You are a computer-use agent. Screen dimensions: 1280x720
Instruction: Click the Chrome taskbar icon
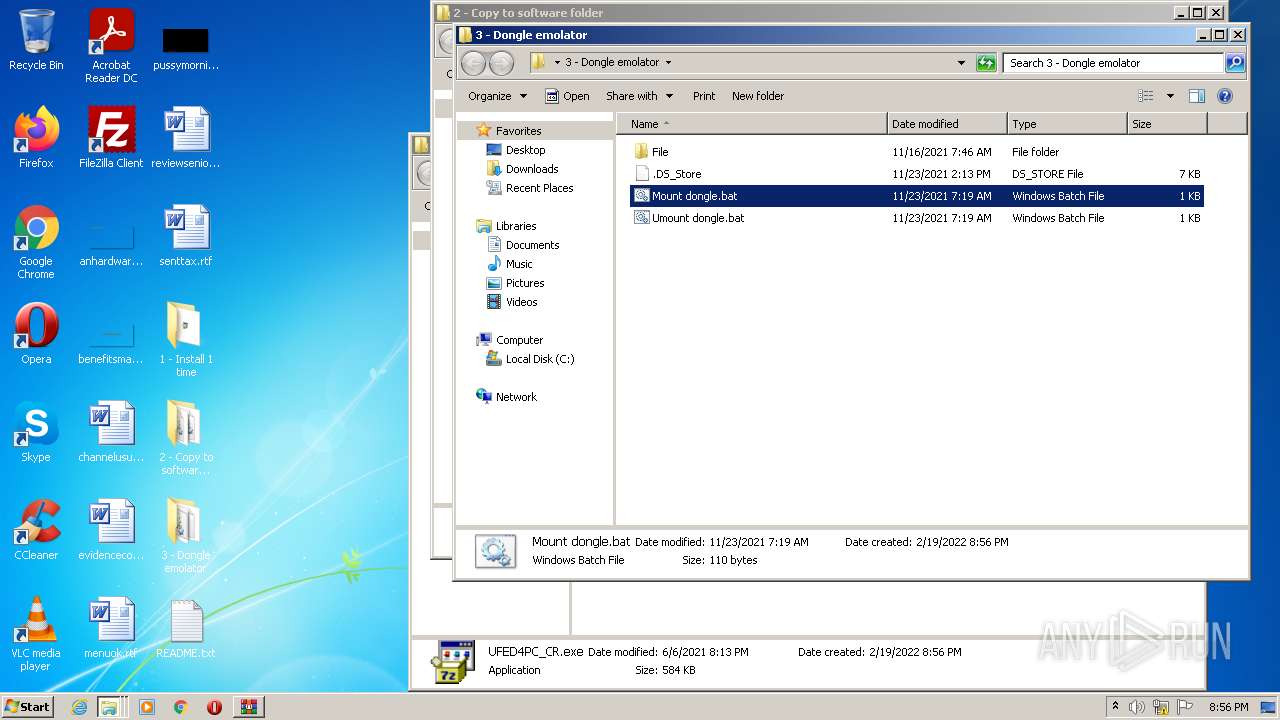[180, 707]
